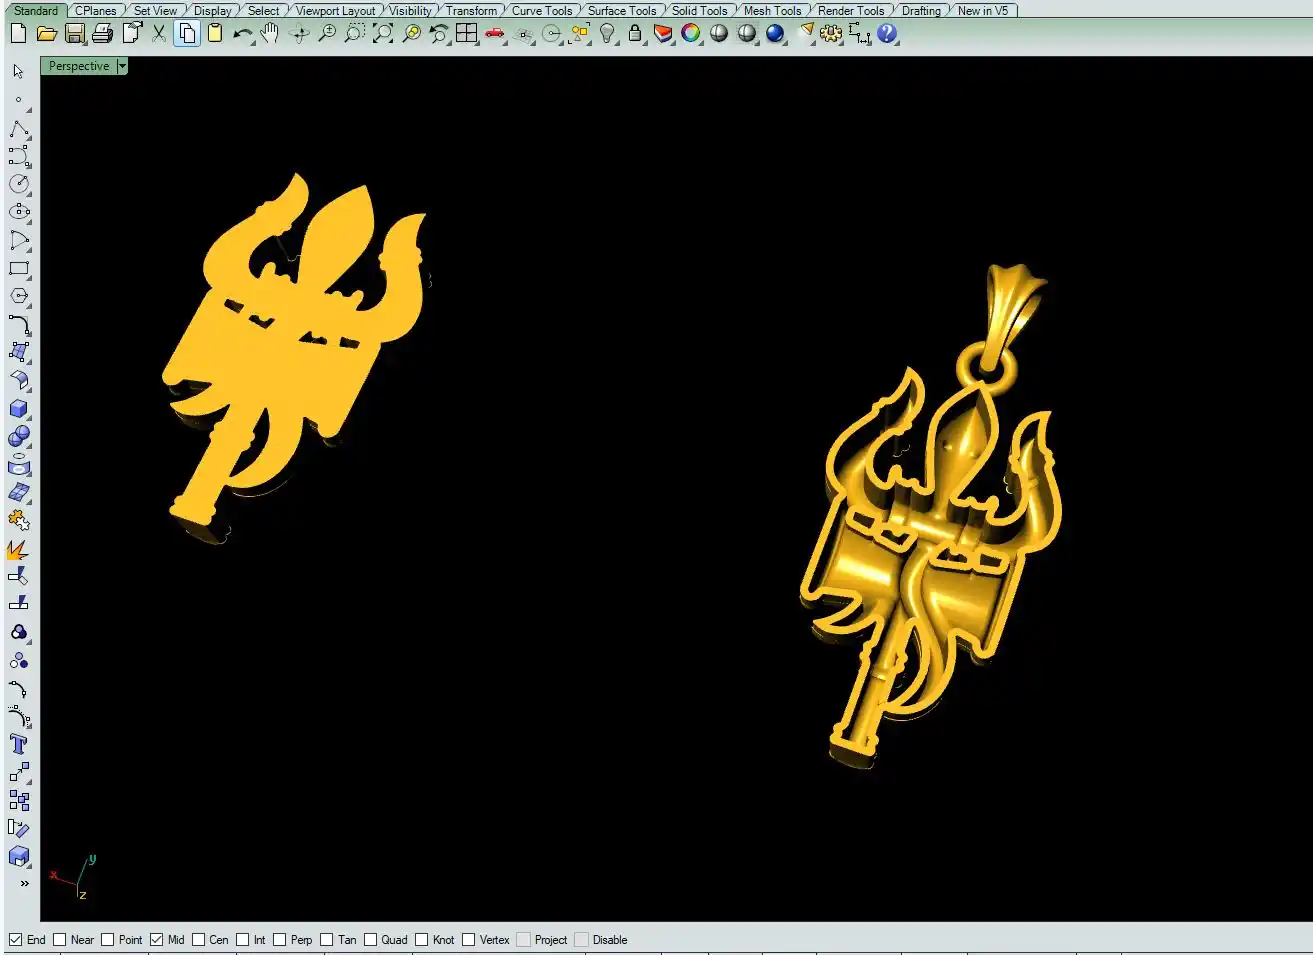Enable the Near object snap

(60, 940)
